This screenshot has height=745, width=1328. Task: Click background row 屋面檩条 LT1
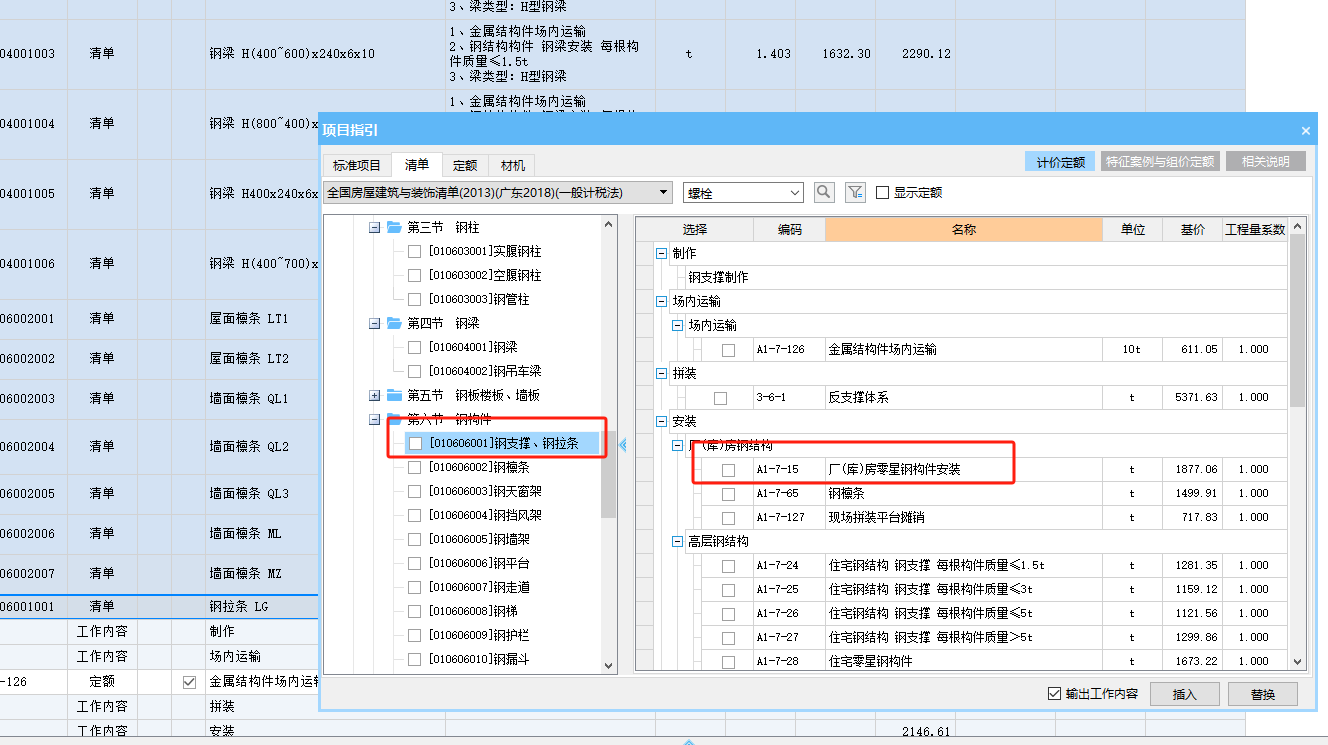point(248,318)
